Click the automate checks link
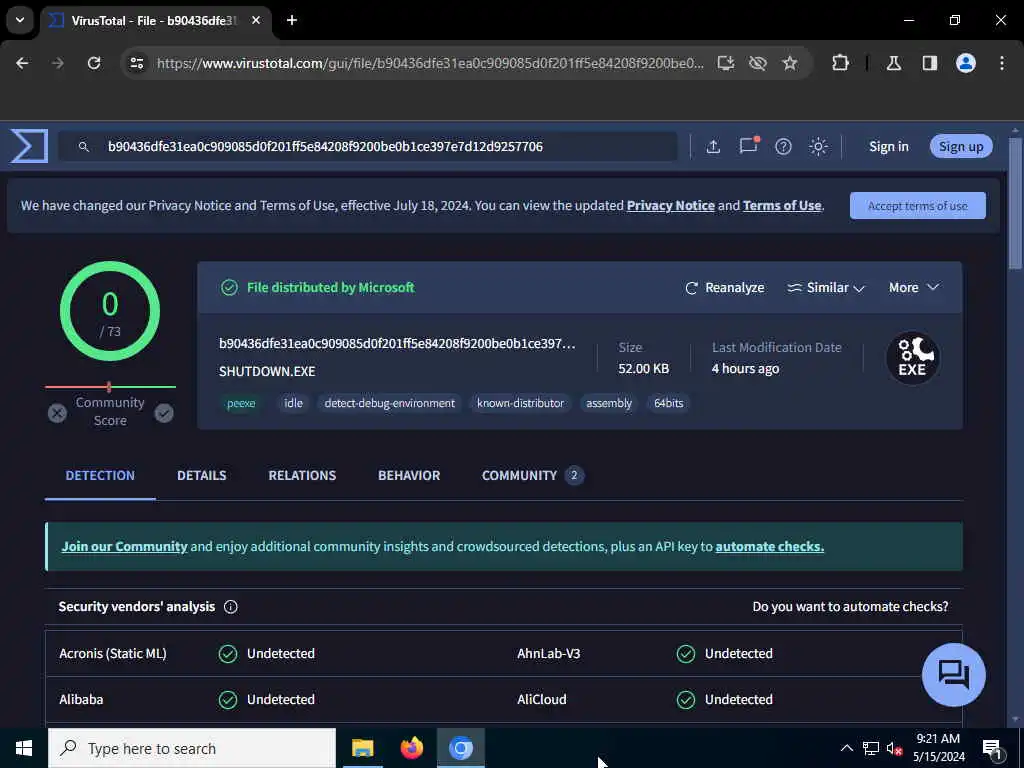The height and width of the screenshot is (768, 1024). click(x=769, y=547)
